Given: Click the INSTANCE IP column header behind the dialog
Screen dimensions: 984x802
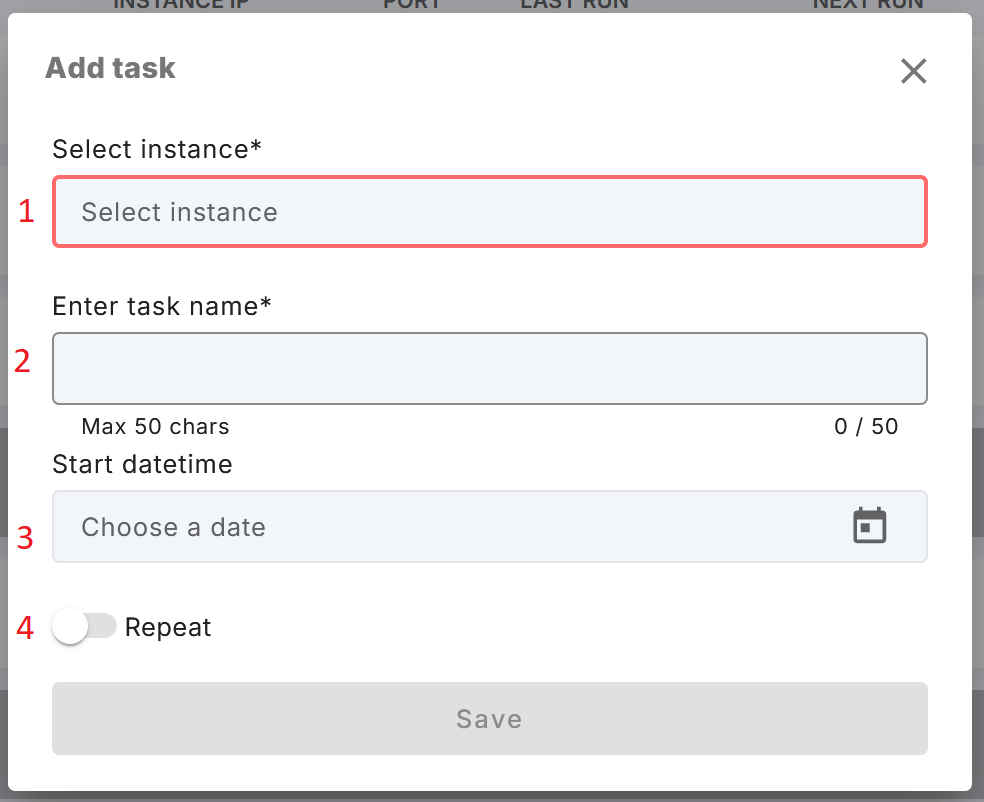Looking at the screenshot, I should point(181,4).
